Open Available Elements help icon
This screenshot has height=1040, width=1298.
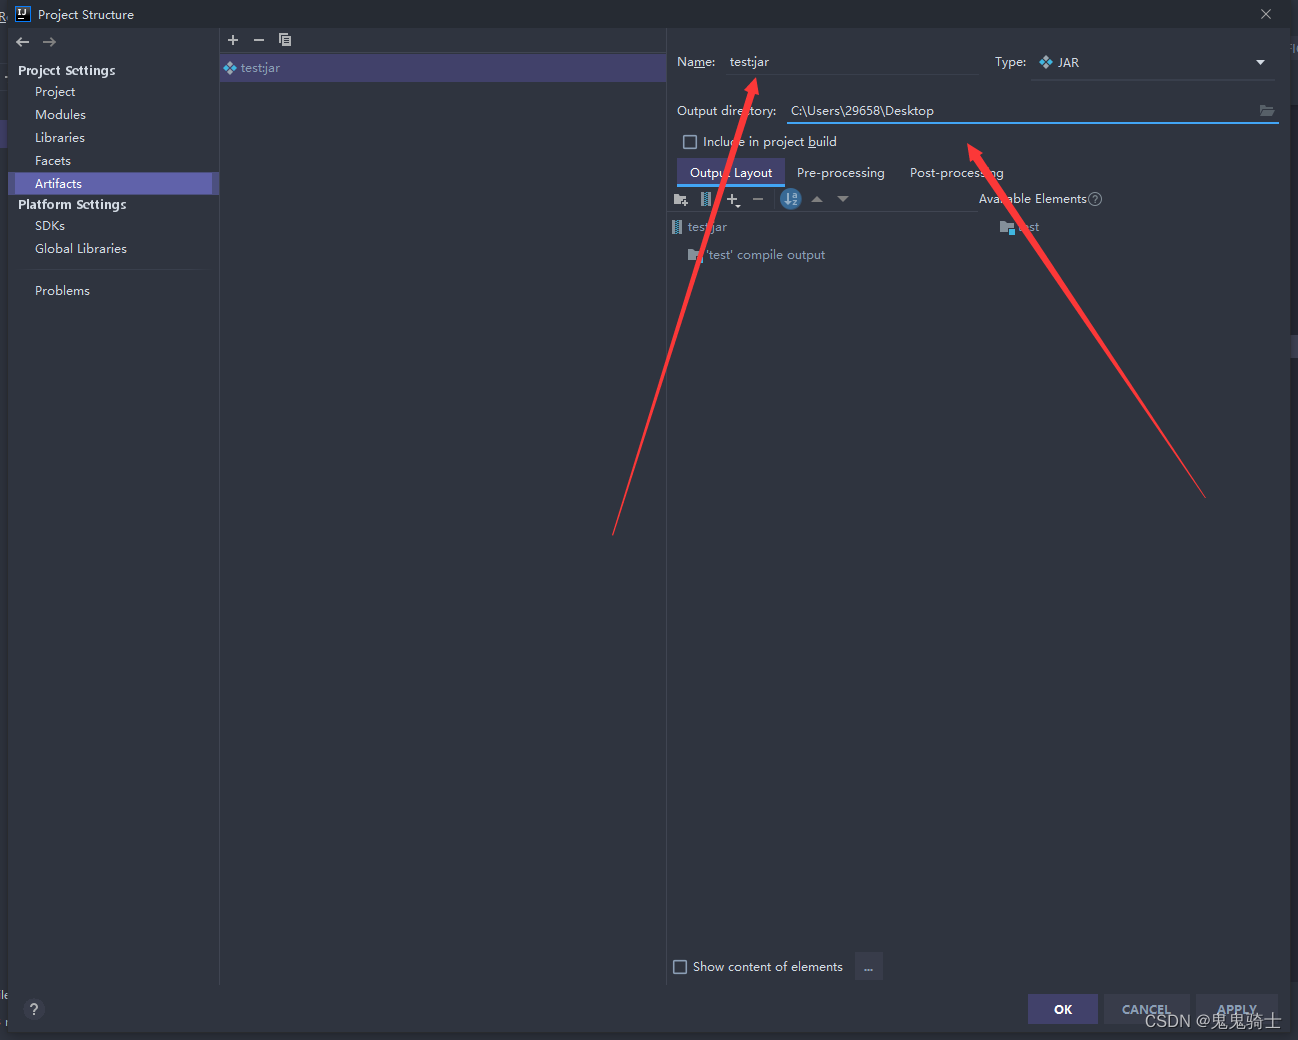tap(1095, 199)
